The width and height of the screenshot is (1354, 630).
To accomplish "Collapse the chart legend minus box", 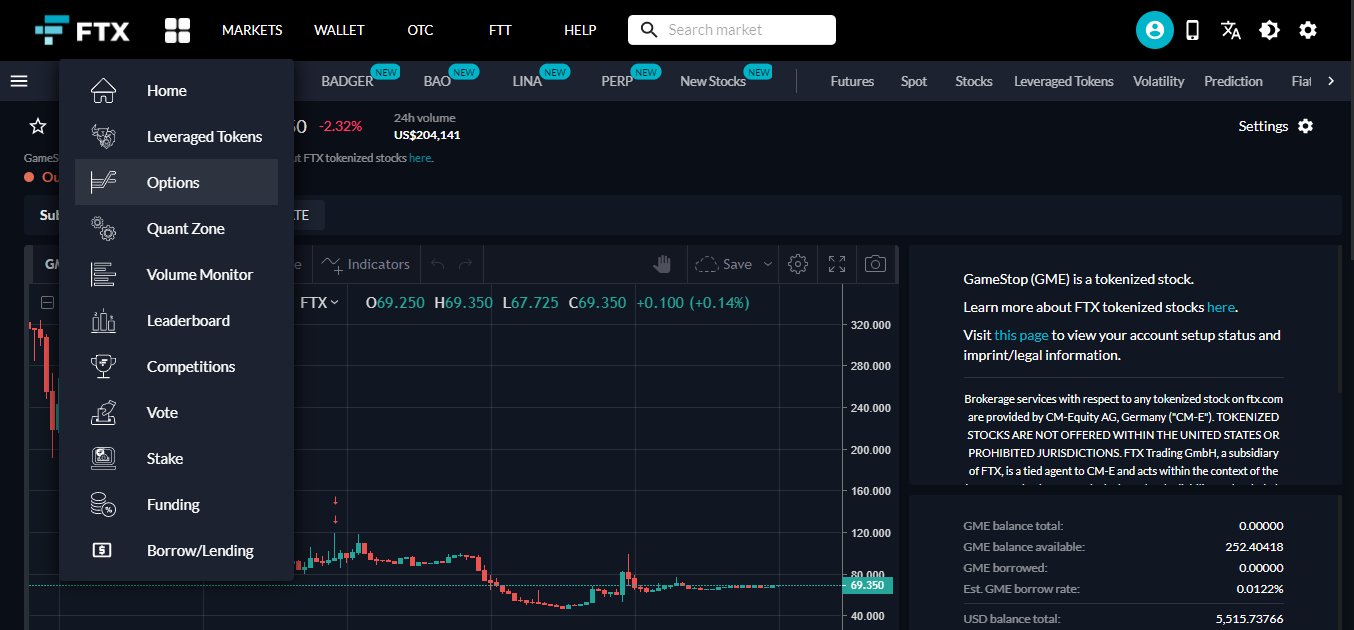I will [47, 303].
